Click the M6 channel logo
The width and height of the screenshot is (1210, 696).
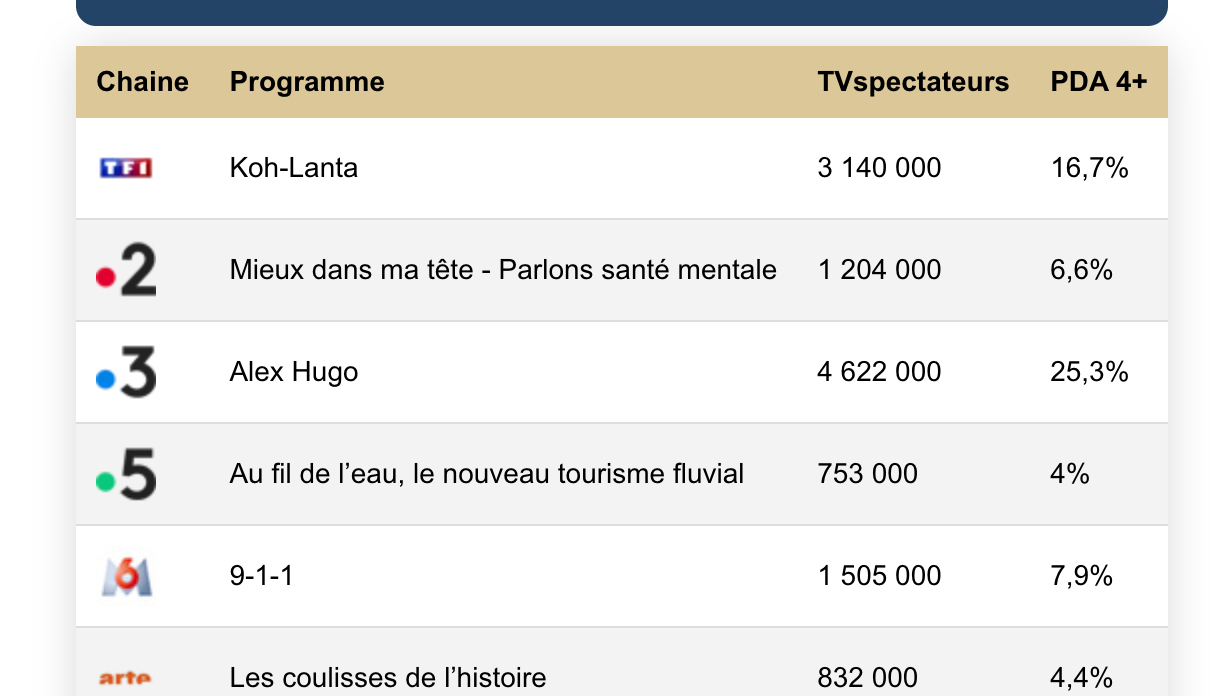click(126, 577)
